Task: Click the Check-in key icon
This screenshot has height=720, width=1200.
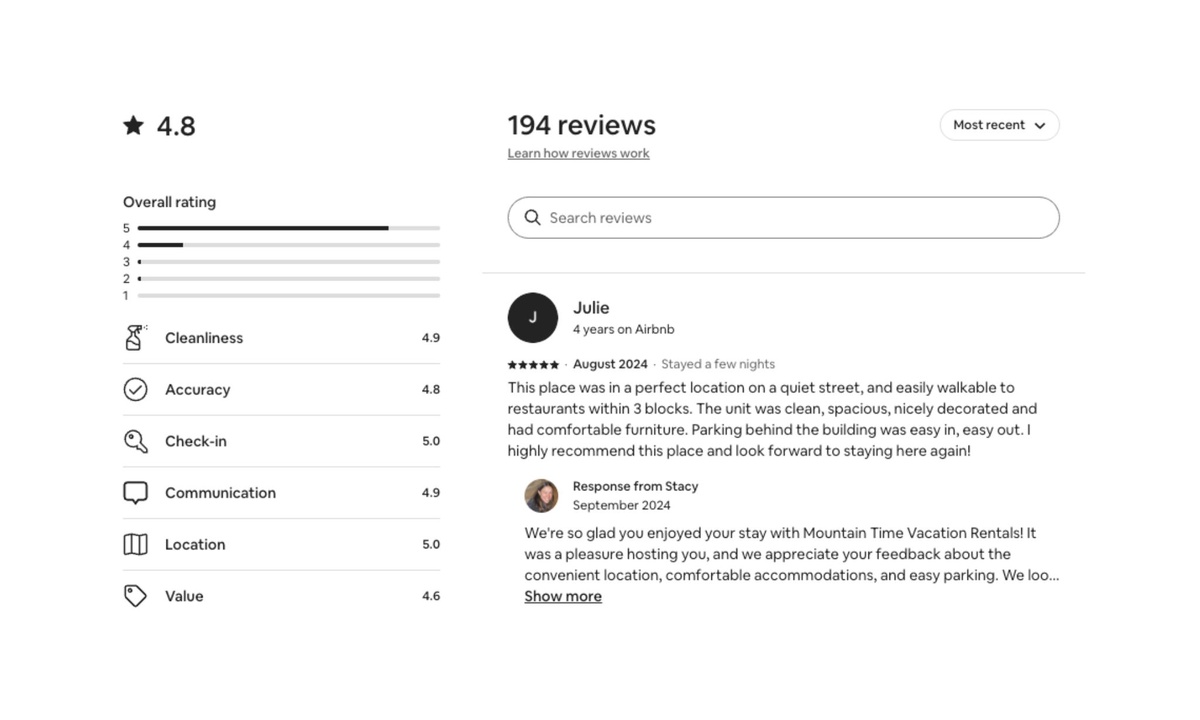Action: click(x=135, y=441)
